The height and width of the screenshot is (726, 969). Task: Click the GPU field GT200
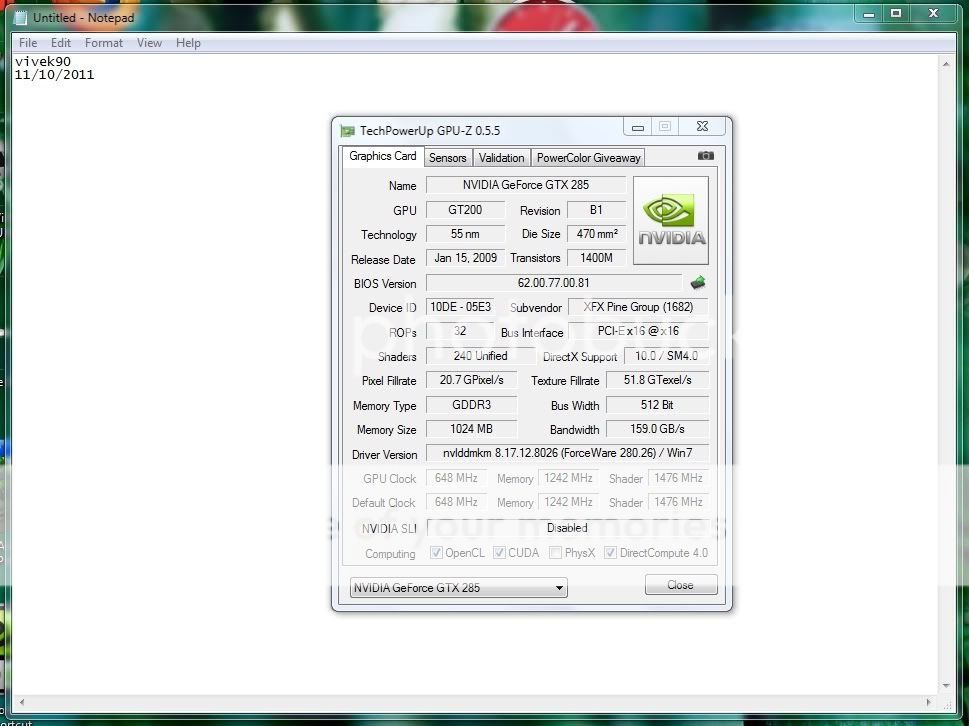[x=465, y=209]
